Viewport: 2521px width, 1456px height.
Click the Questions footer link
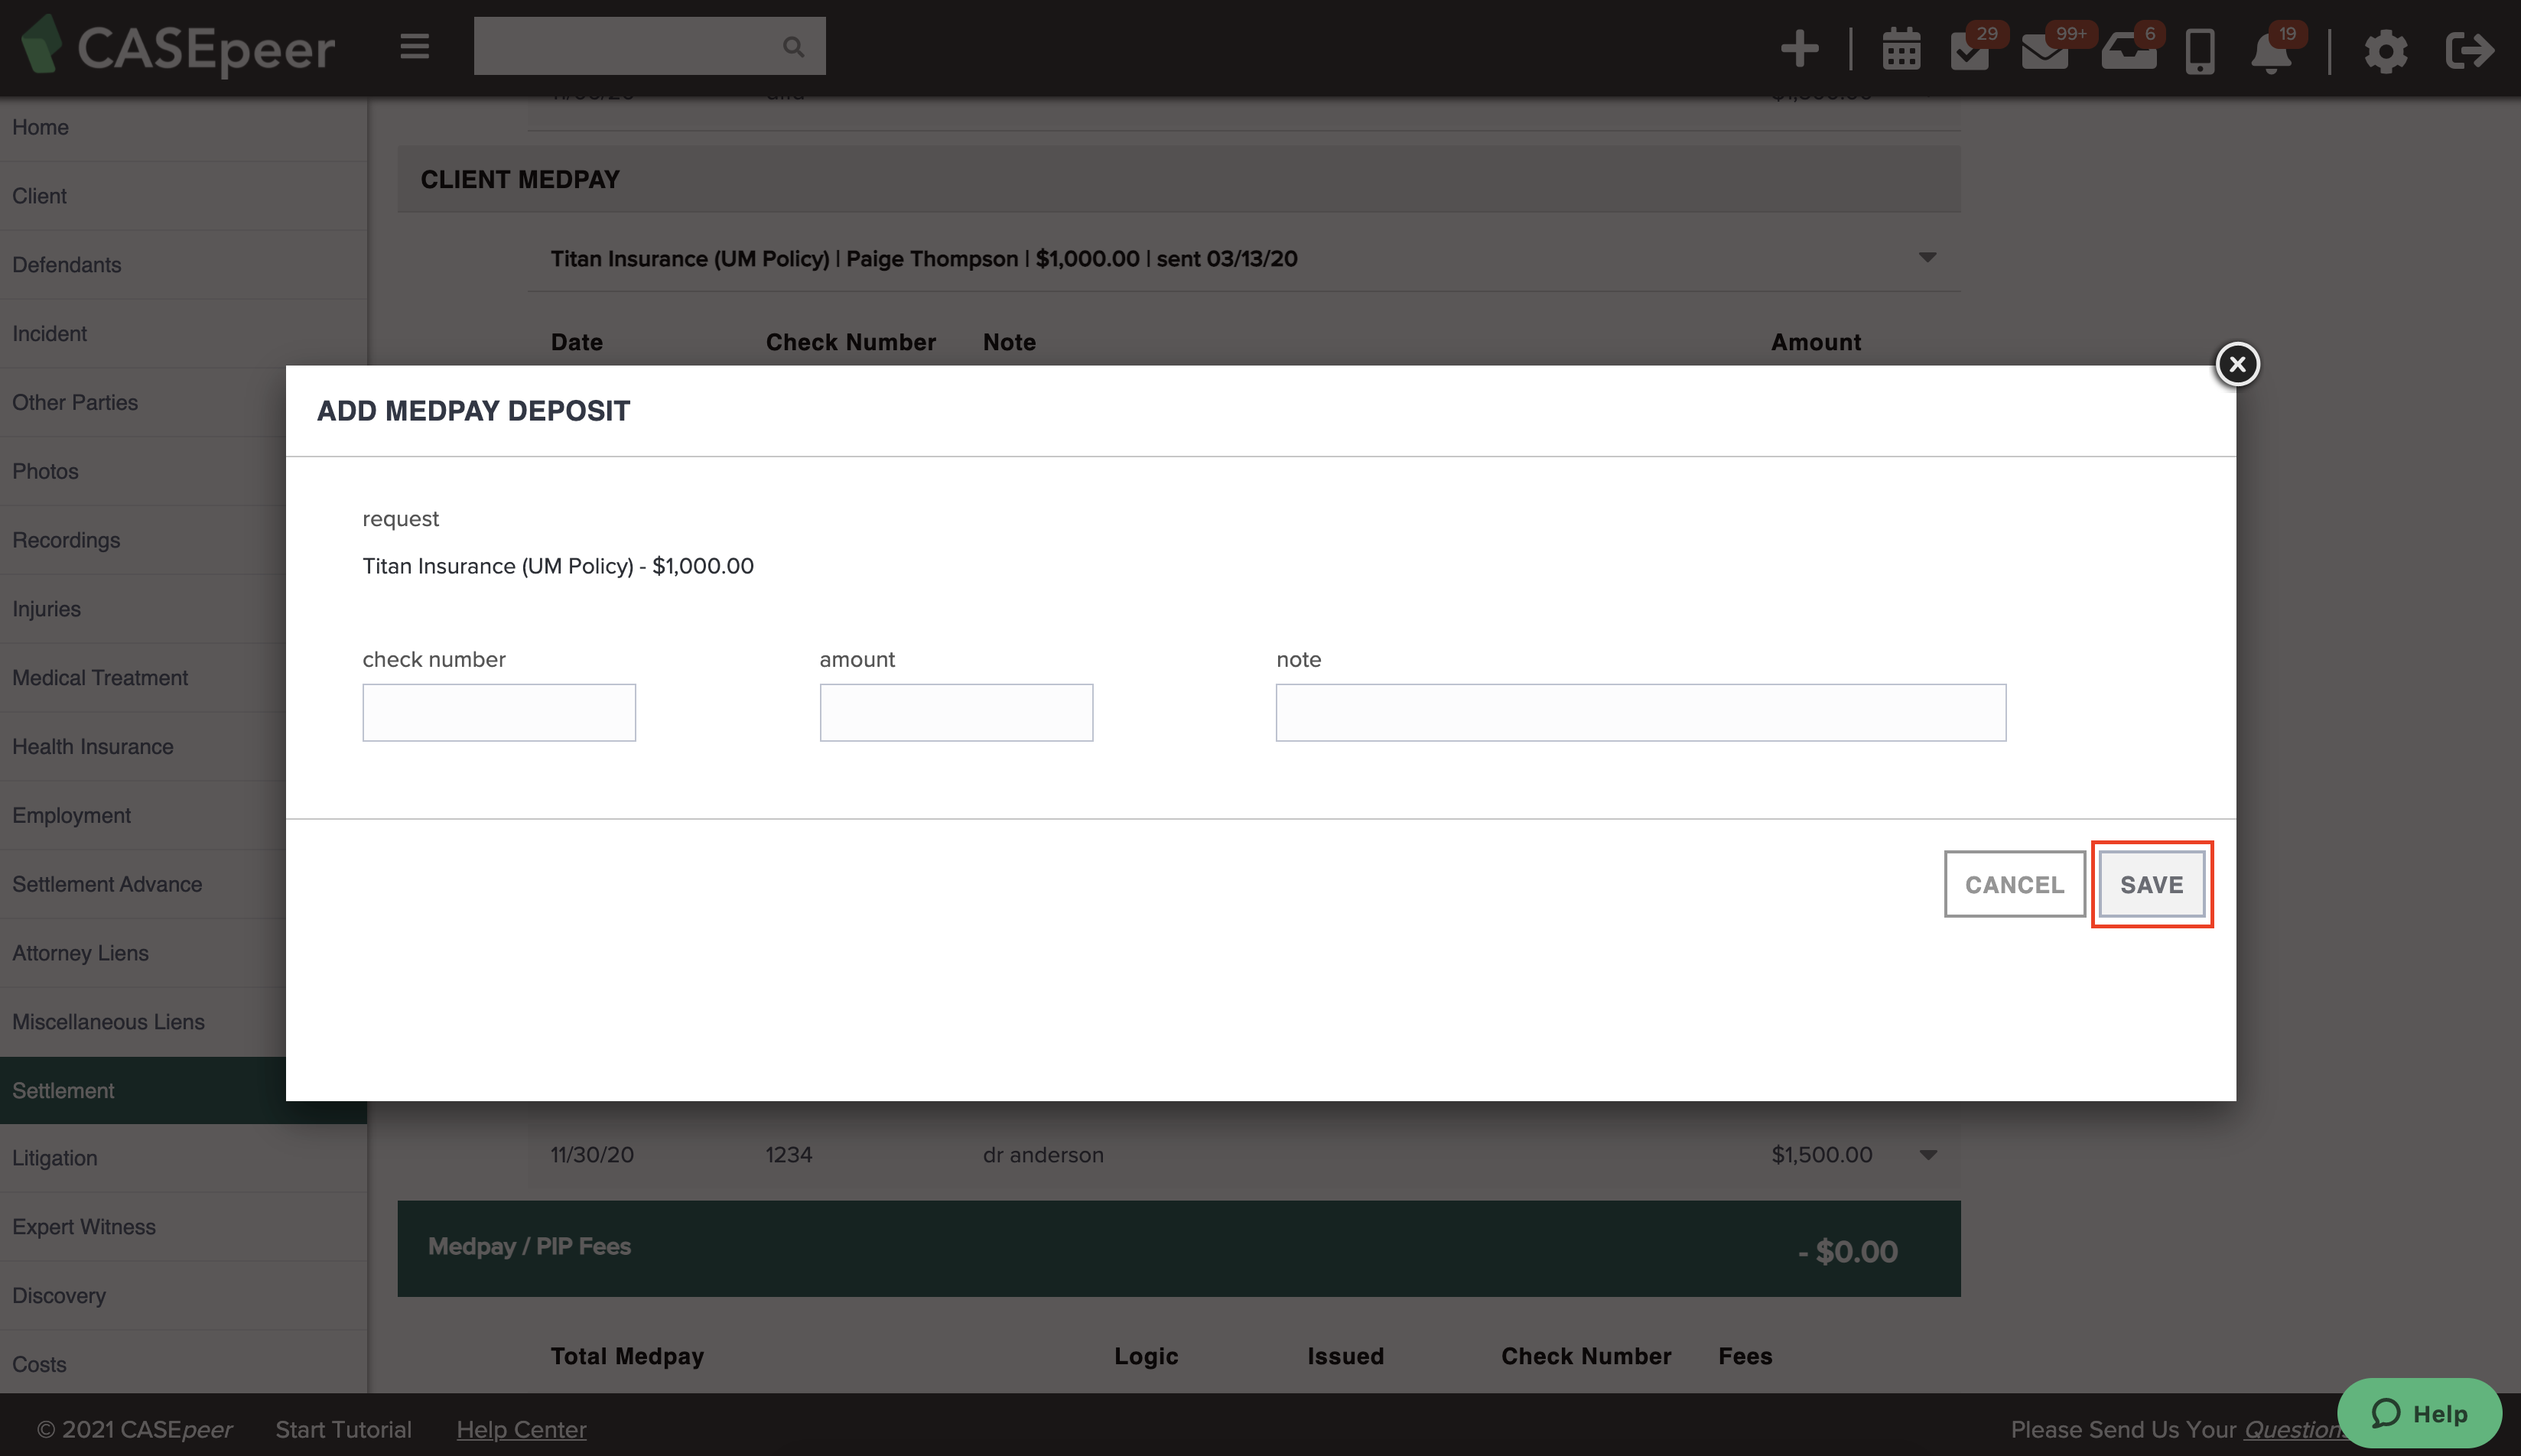[2294, 1429]
